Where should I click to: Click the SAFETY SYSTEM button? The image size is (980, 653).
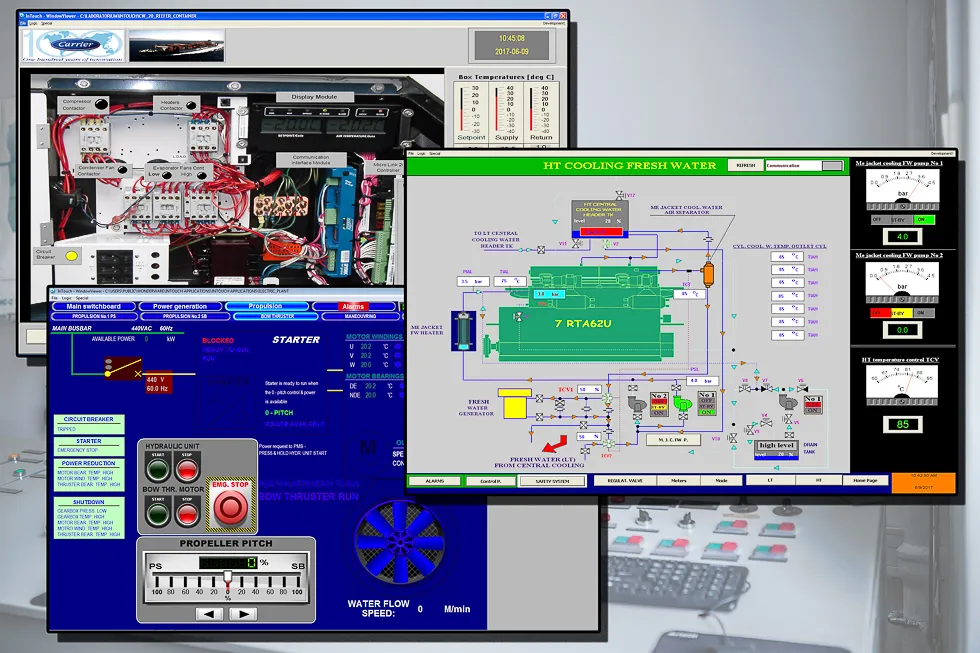[552, 481]
